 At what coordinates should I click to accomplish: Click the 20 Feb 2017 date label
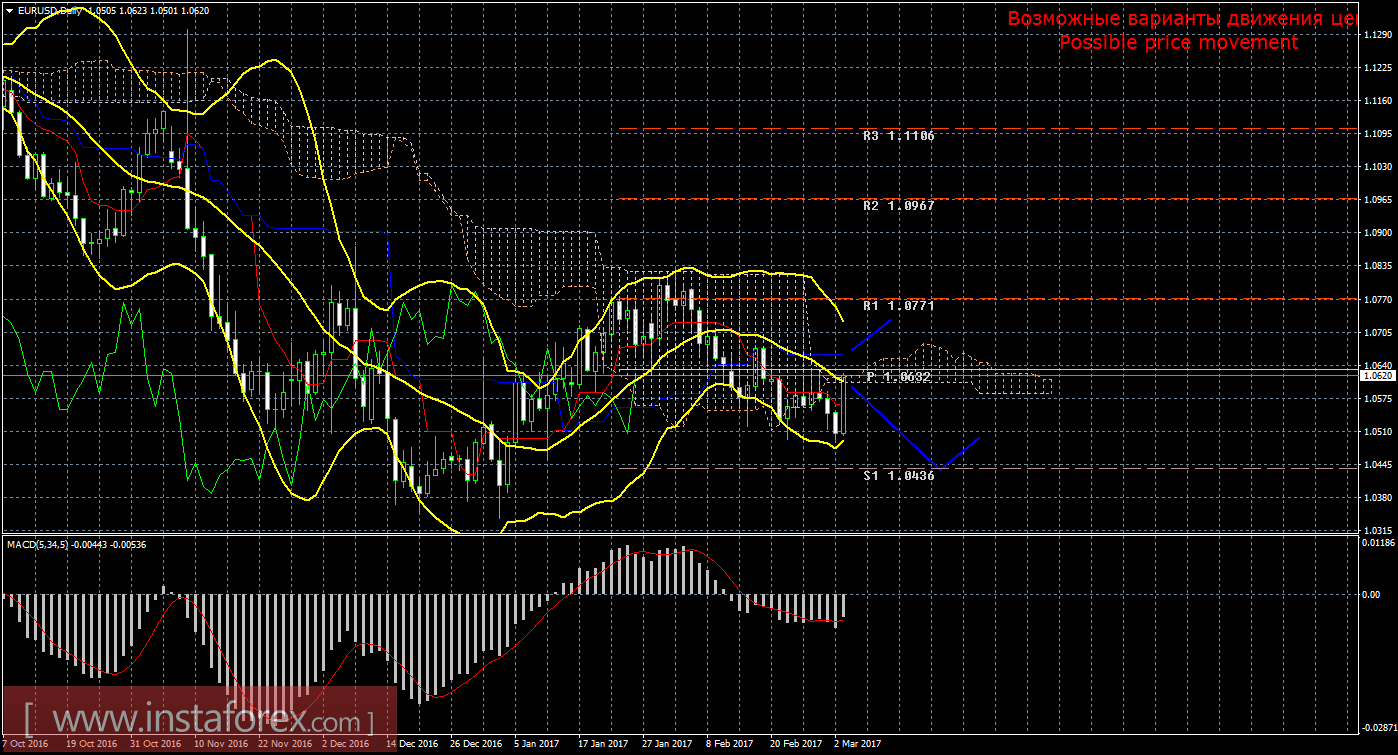(794, 744)
